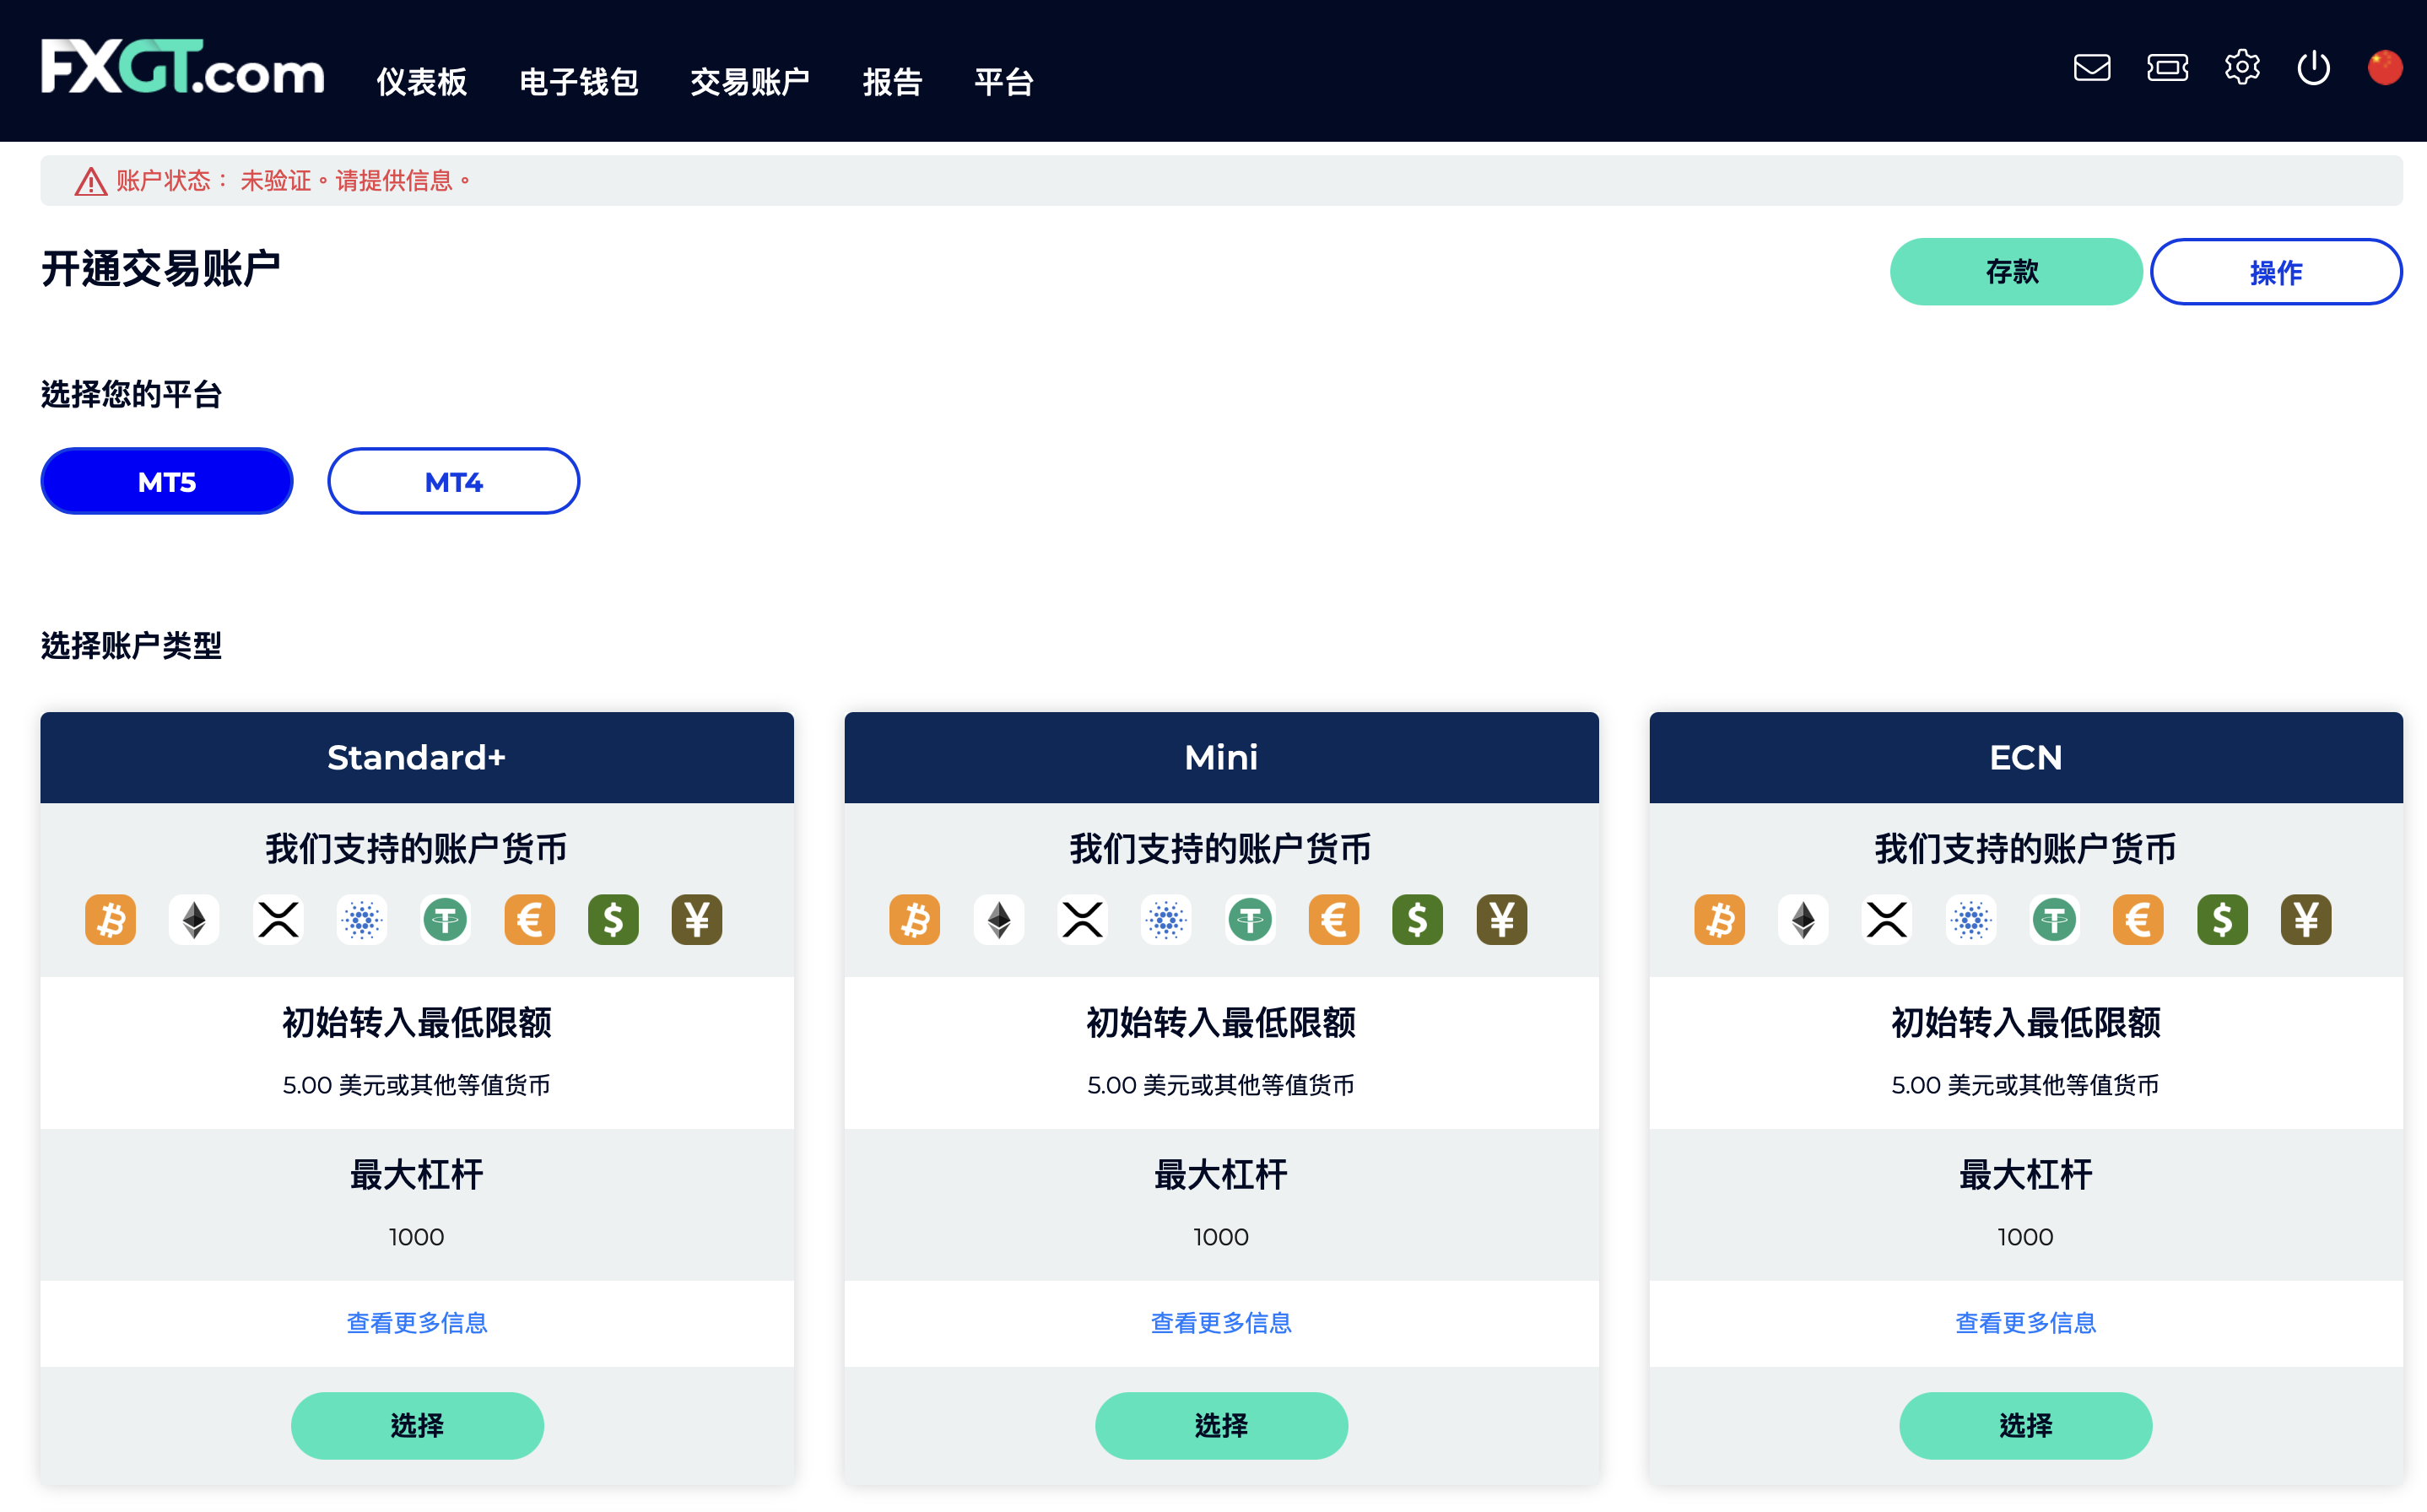The height and width of the screenshot is (1512, 2427).
Task: Choose 选择 button for Mini account
Action: click(x=1221, y=1425)
